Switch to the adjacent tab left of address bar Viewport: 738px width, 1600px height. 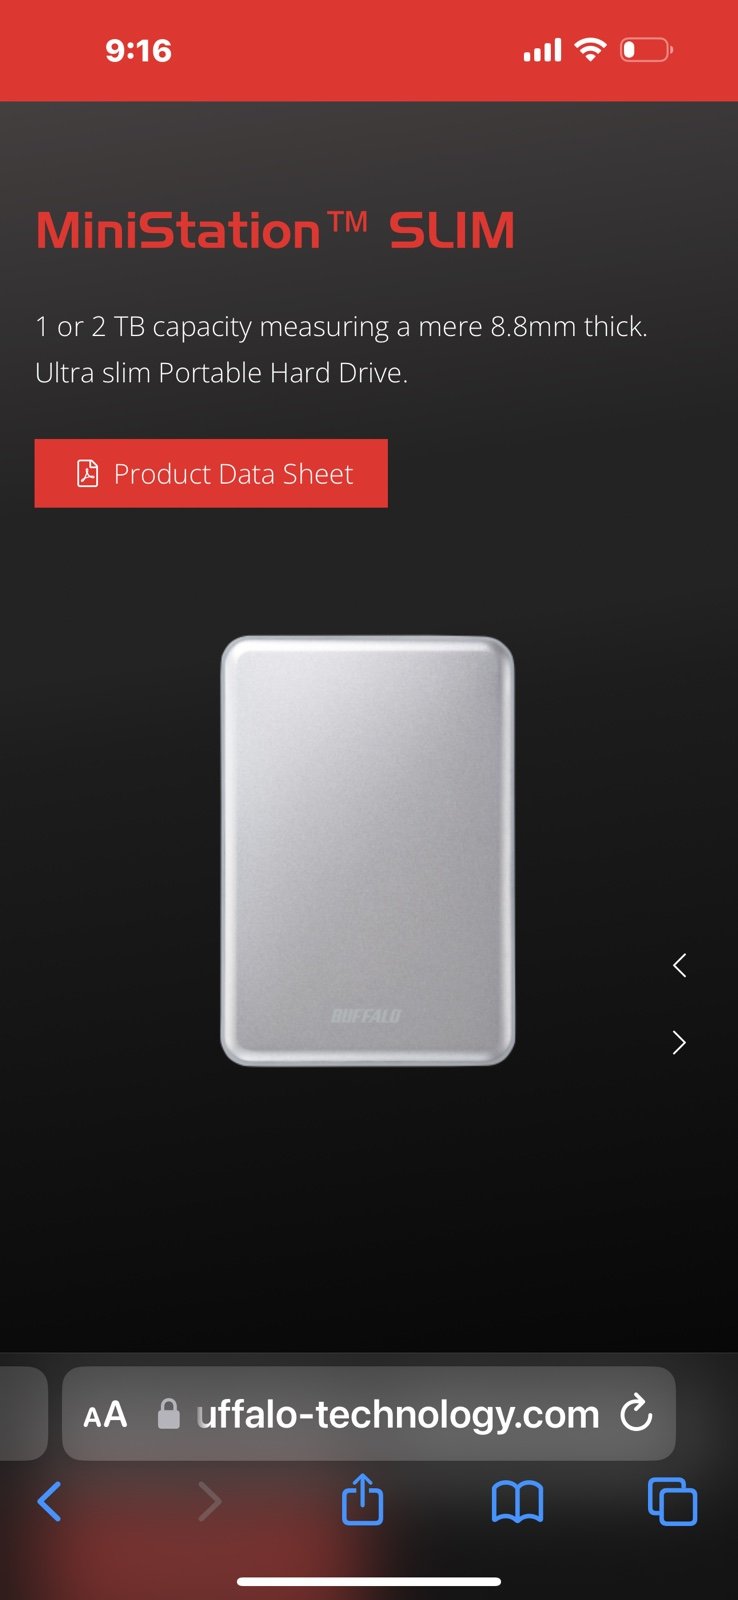coord(23,1413)
